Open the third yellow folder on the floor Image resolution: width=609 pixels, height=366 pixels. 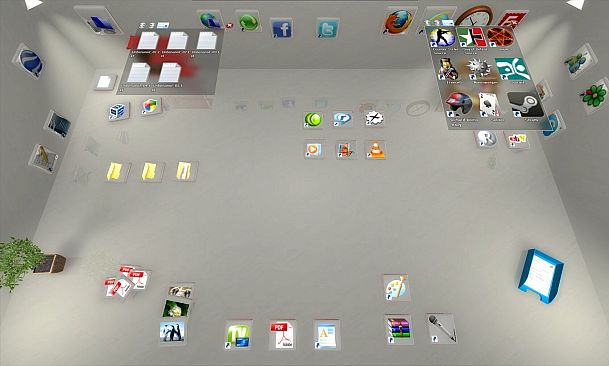[185, 171]
